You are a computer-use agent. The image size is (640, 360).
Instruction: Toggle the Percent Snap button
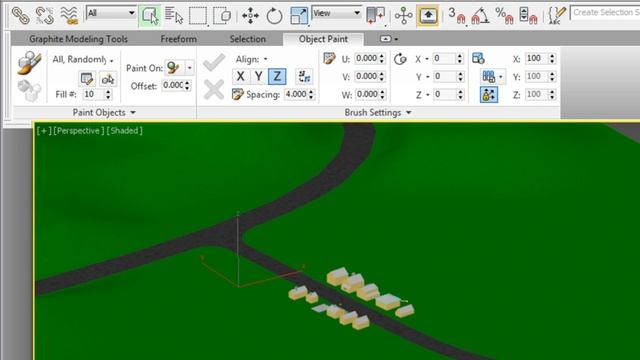504,16
